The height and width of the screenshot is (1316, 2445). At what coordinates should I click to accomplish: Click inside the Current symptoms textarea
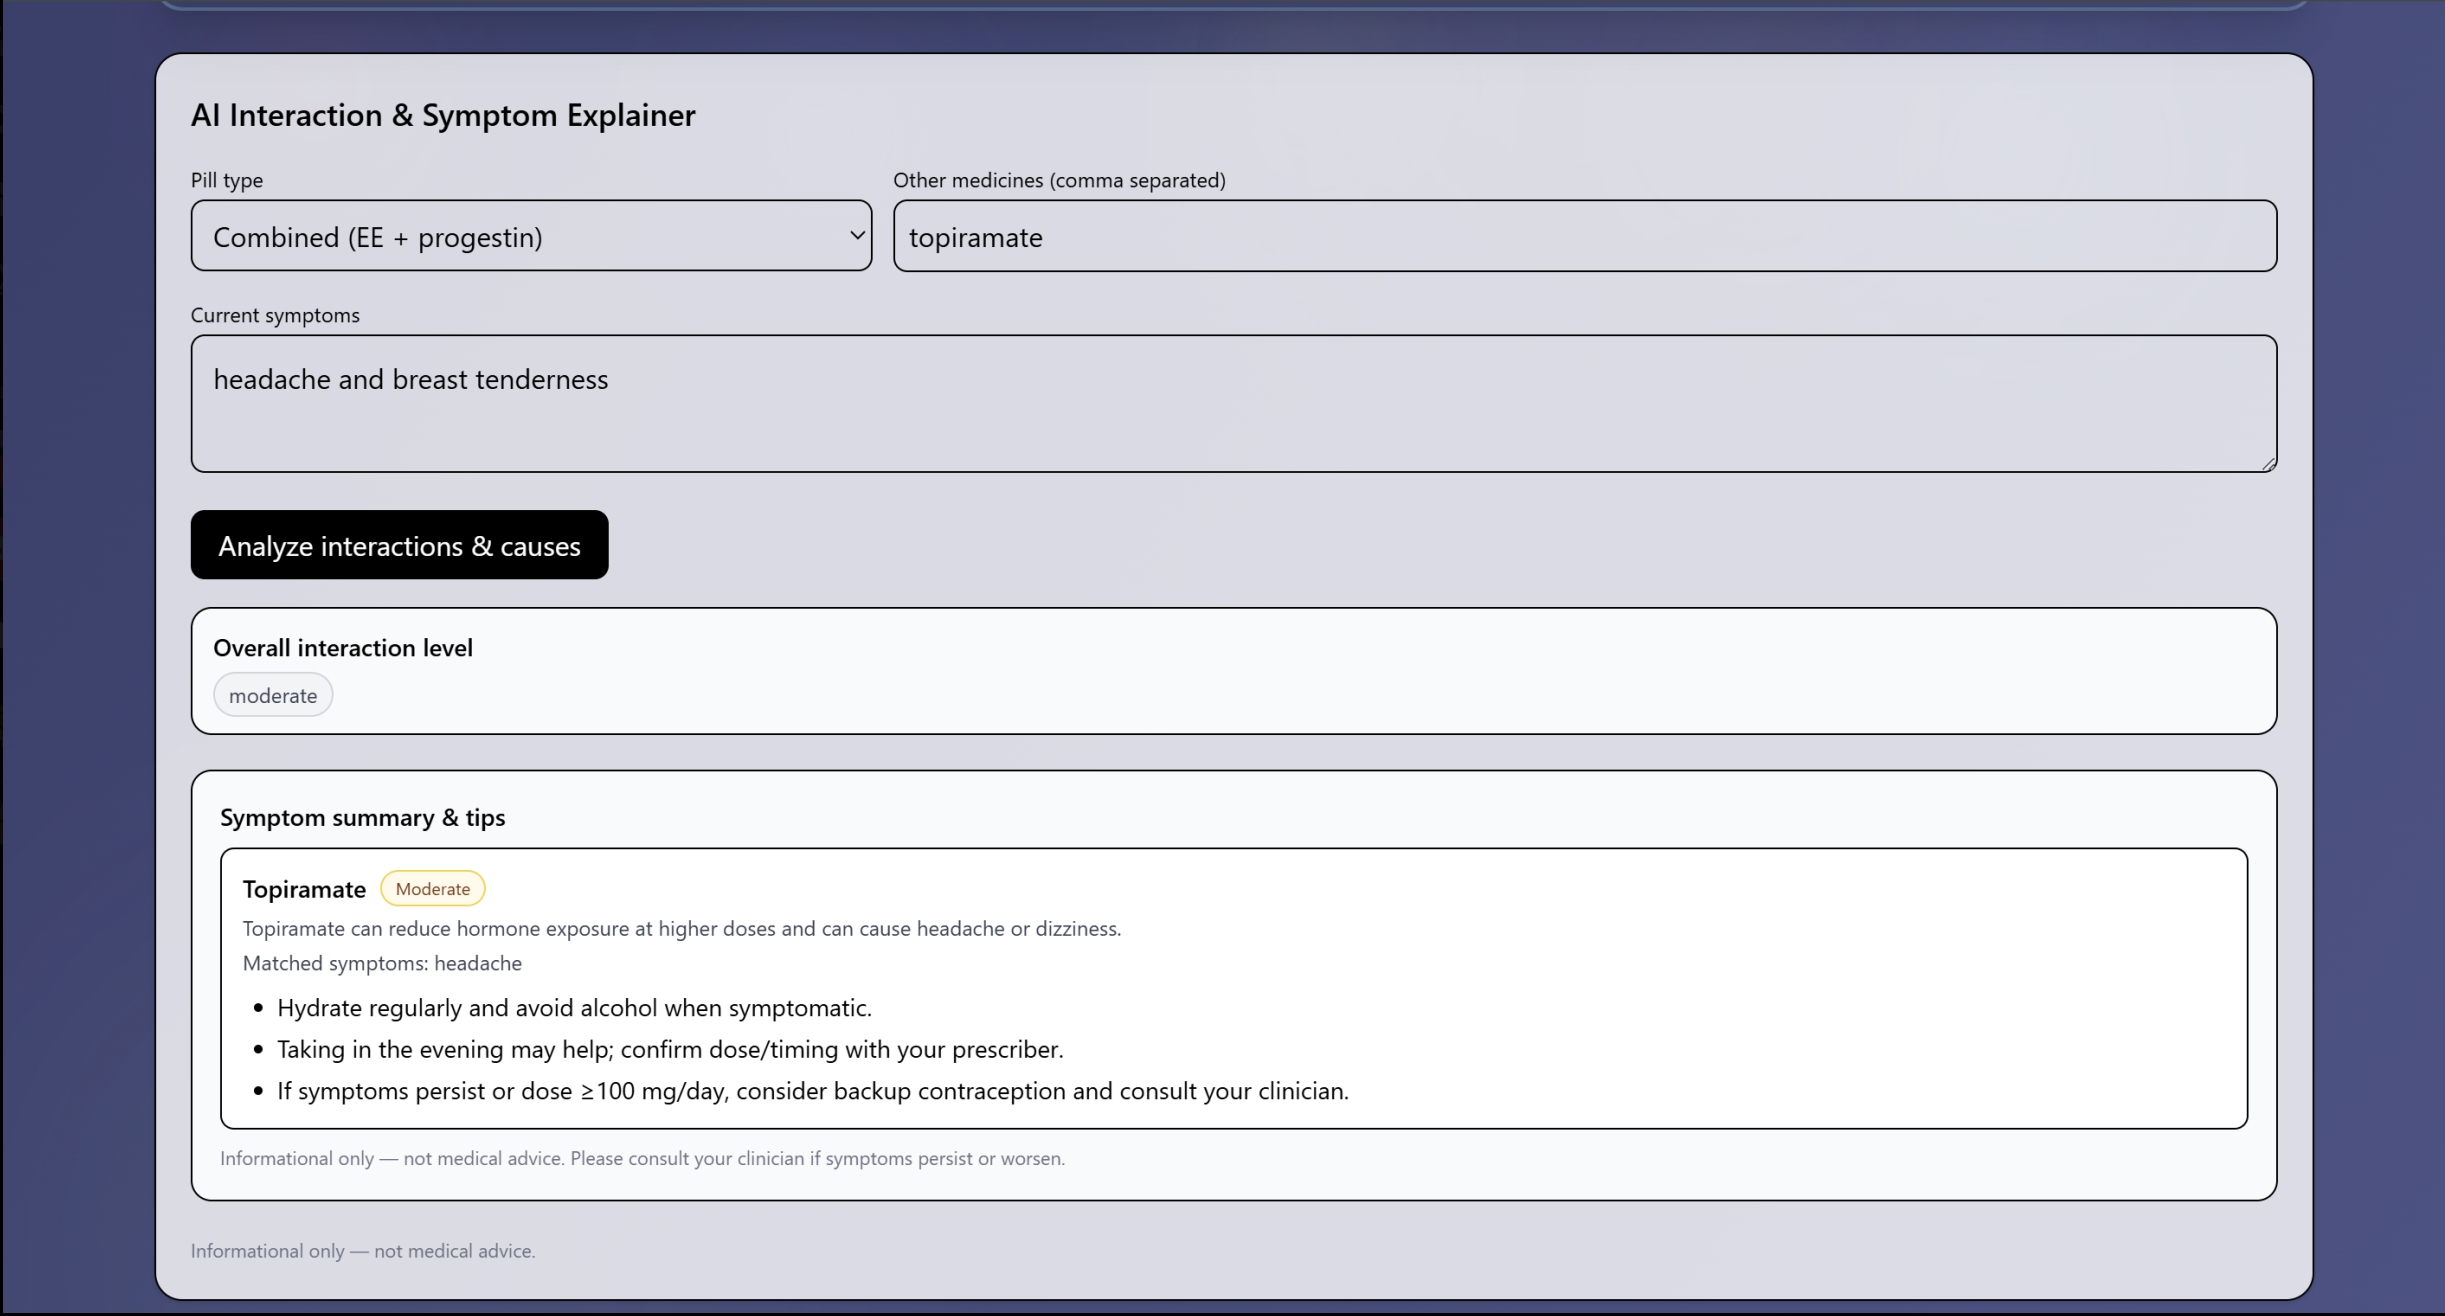(1232, 404)
